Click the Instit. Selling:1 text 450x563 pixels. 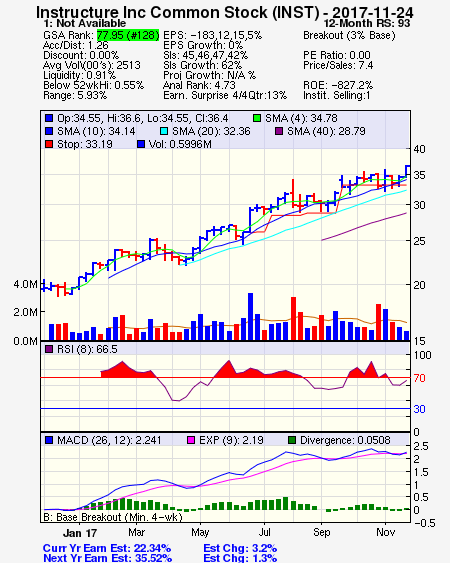[337, 96]
